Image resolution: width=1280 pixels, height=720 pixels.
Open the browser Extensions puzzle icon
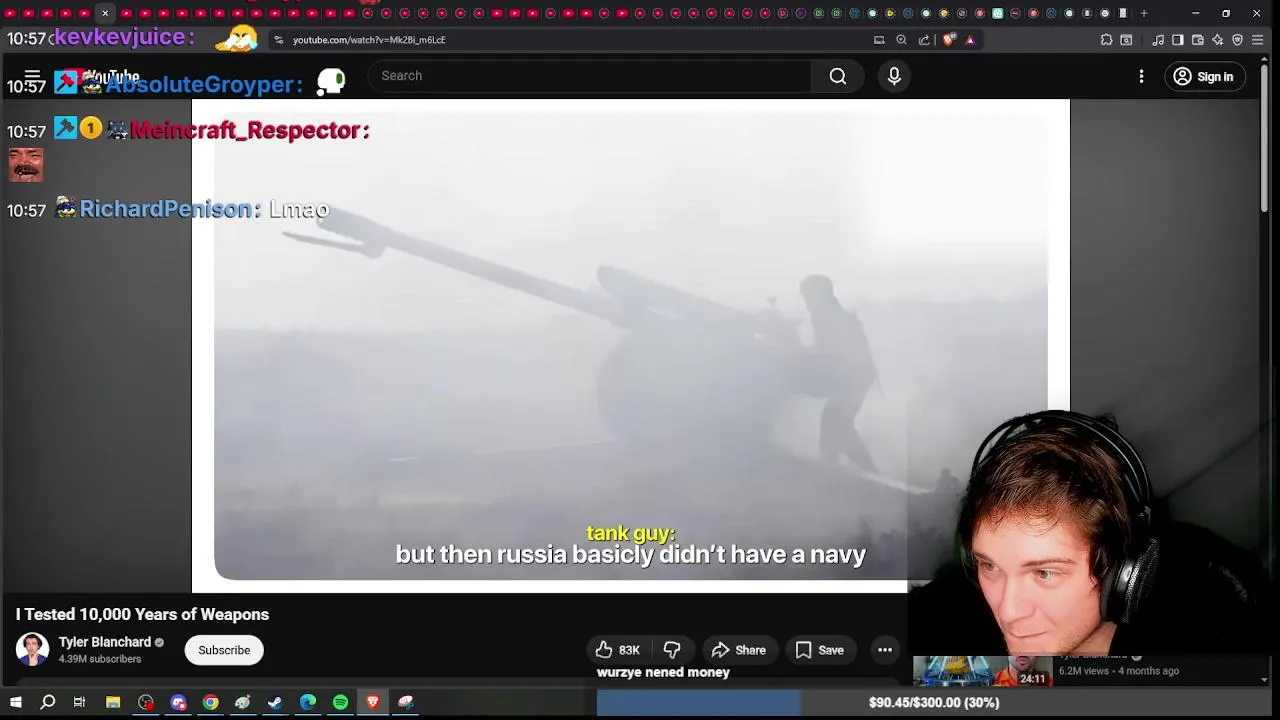pos(1106,40)
